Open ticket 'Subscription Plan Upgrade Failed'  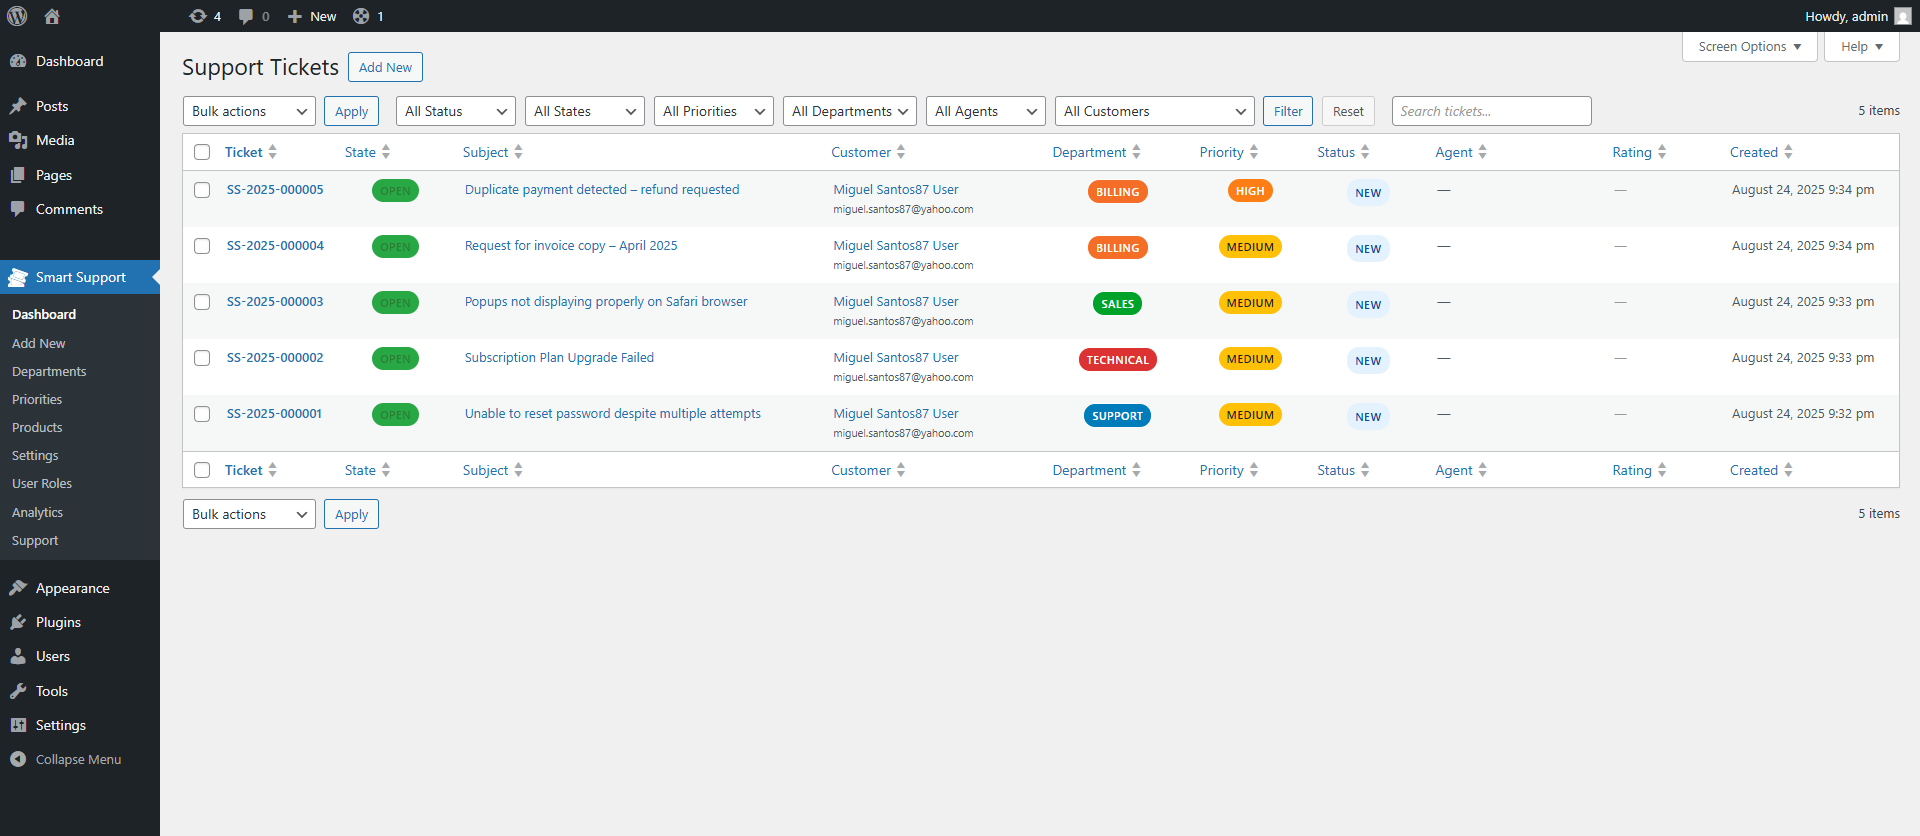pos(559,358)
